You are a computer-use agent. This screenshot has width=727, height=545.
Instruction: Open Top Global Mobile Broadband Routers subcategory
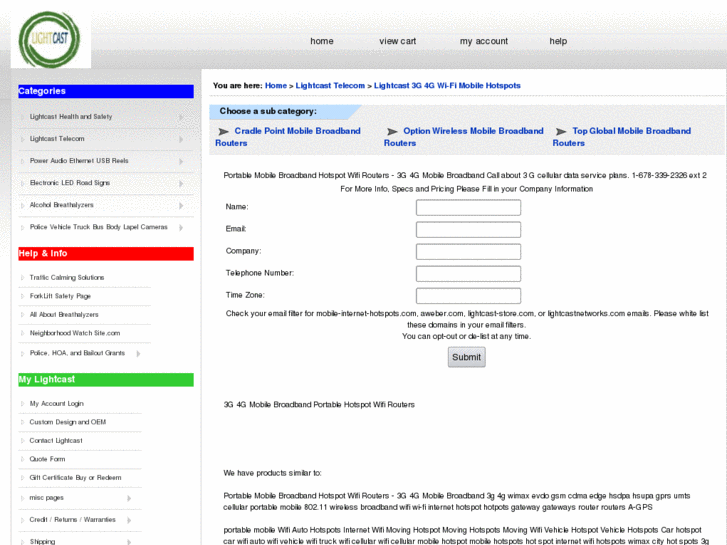point(622,137)
